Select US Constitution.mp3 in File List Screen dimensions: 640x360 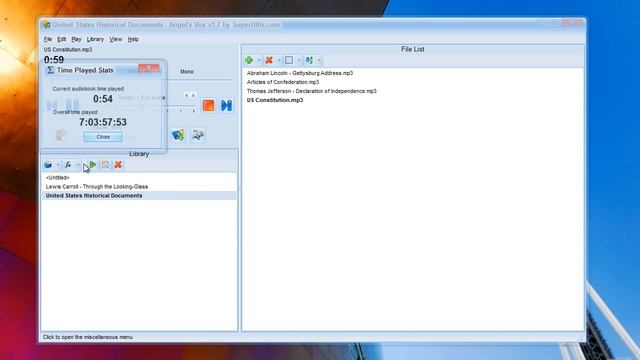pyautogui.click(x=275, y=100)
